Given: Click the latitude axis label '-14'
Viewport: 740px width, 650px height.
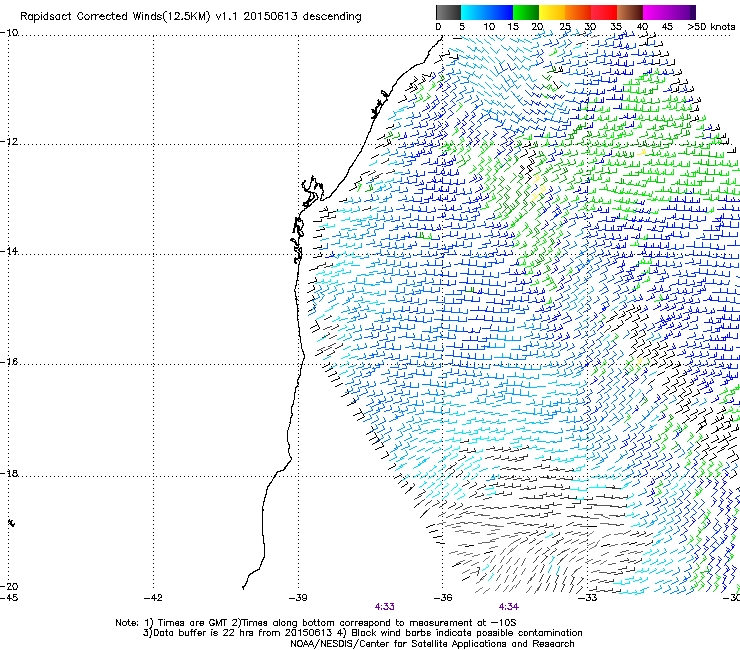Looking at the screenshot, I should tap(8, 252).
